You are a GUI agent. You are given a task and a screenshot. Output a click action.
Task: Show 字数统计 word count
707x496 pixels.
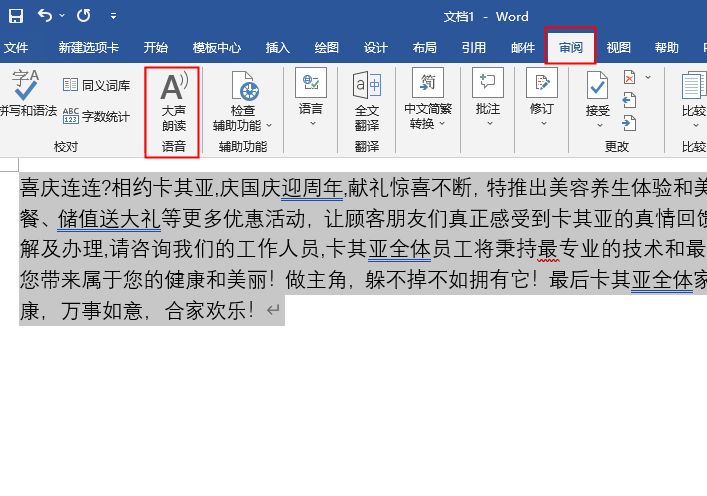click(x=96, y=116)
